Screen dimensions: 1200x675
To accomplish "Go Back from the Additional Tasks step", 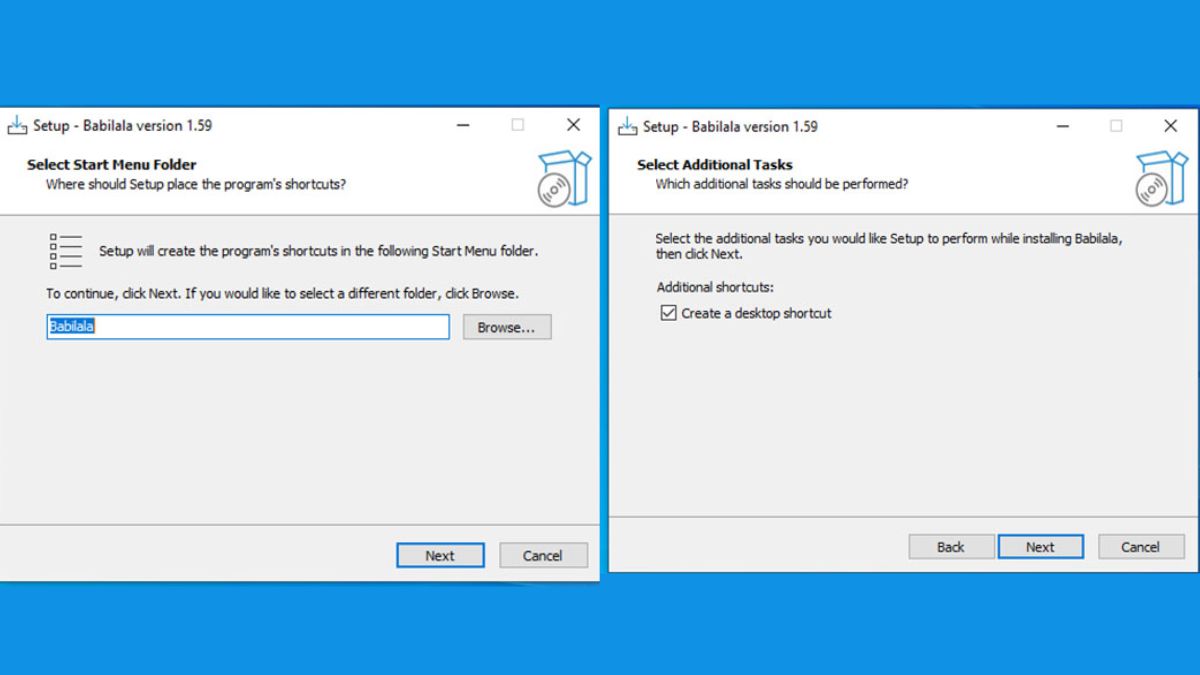I will (x=951, y=547).
